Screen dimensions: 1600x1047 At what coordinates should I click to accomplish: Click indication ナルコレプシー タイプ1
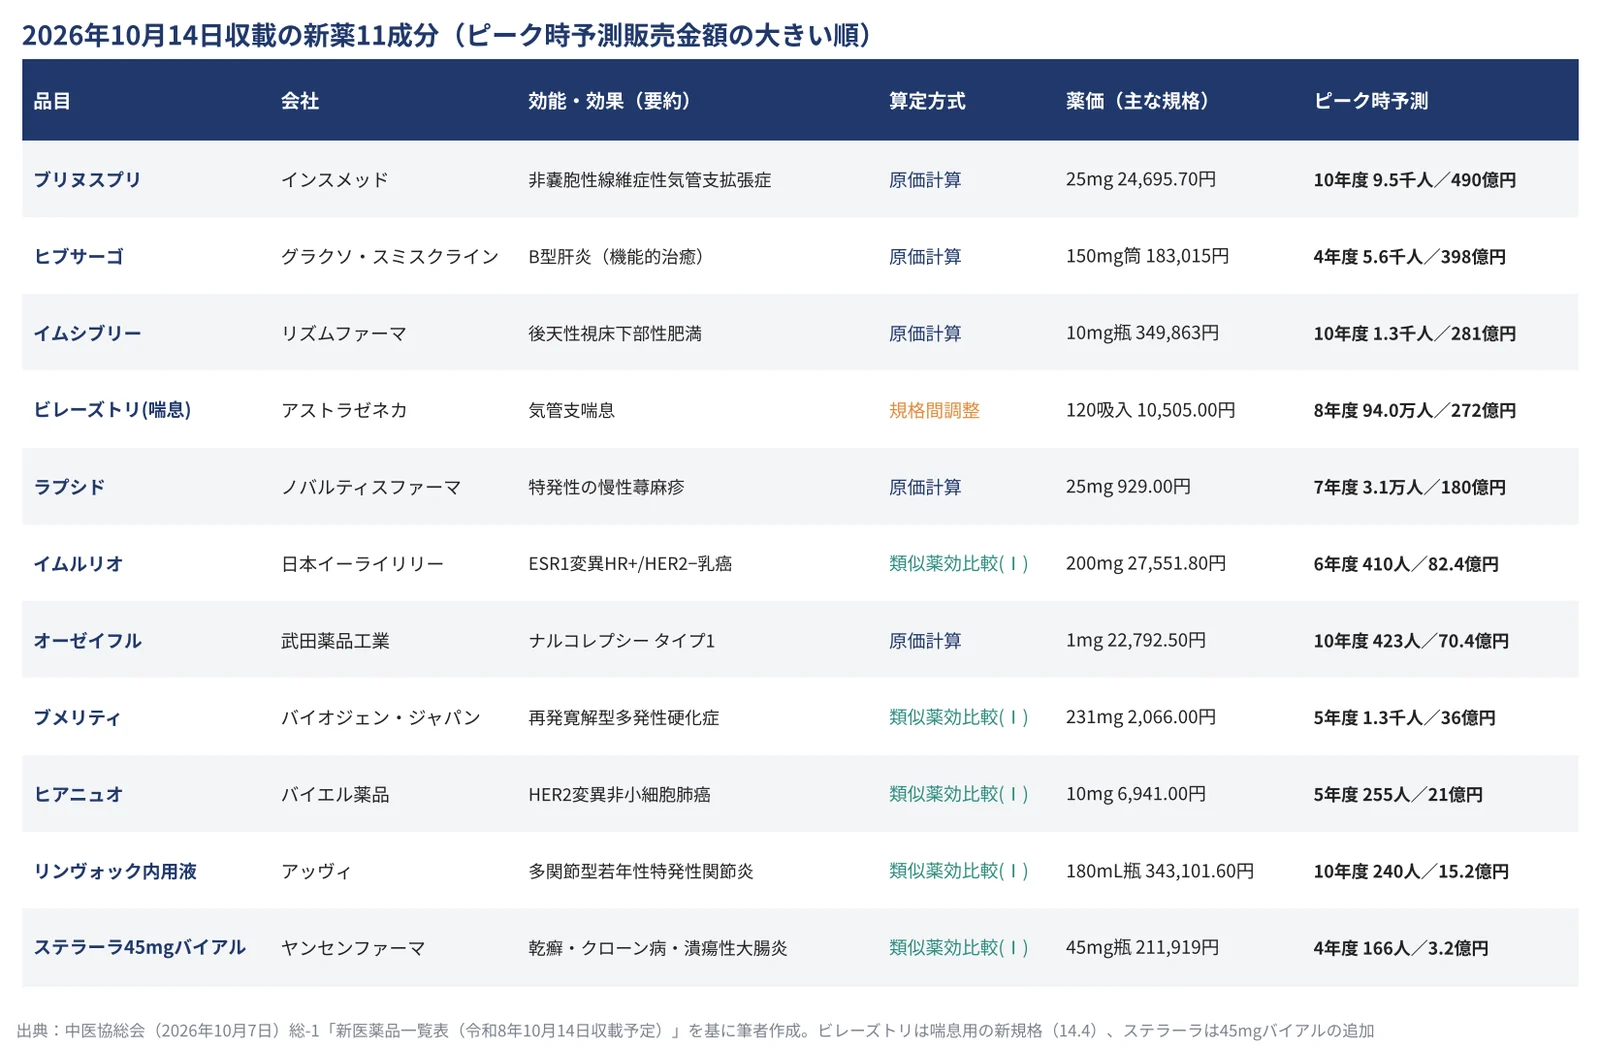tap(621, 641)
